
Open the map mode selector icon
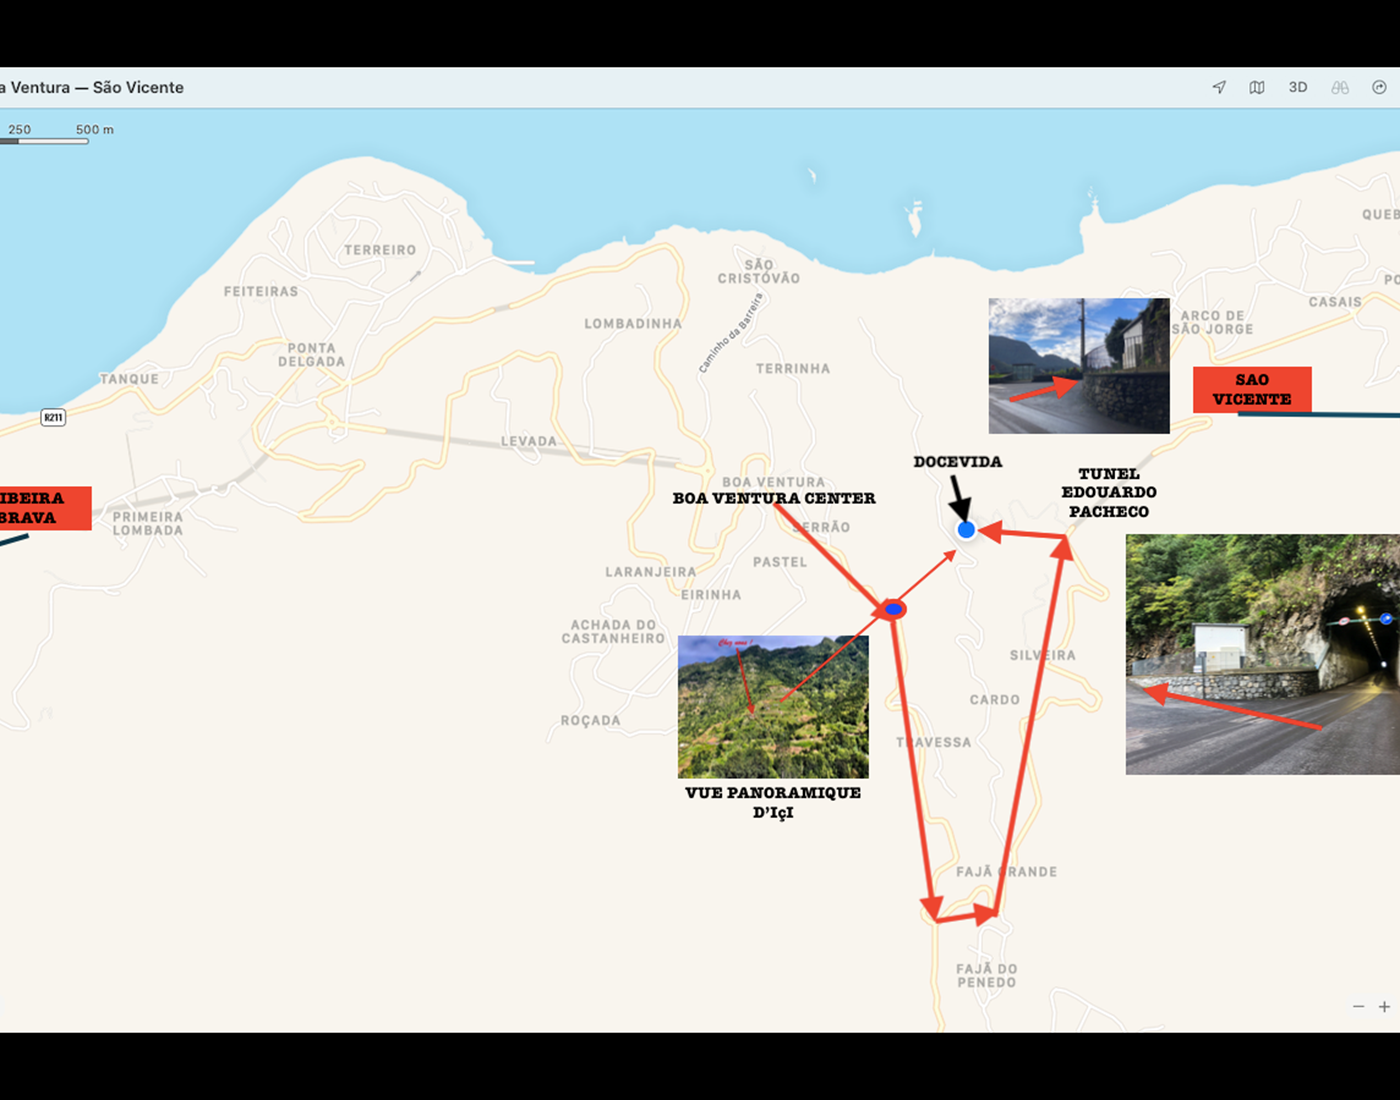pos(1257,88)
